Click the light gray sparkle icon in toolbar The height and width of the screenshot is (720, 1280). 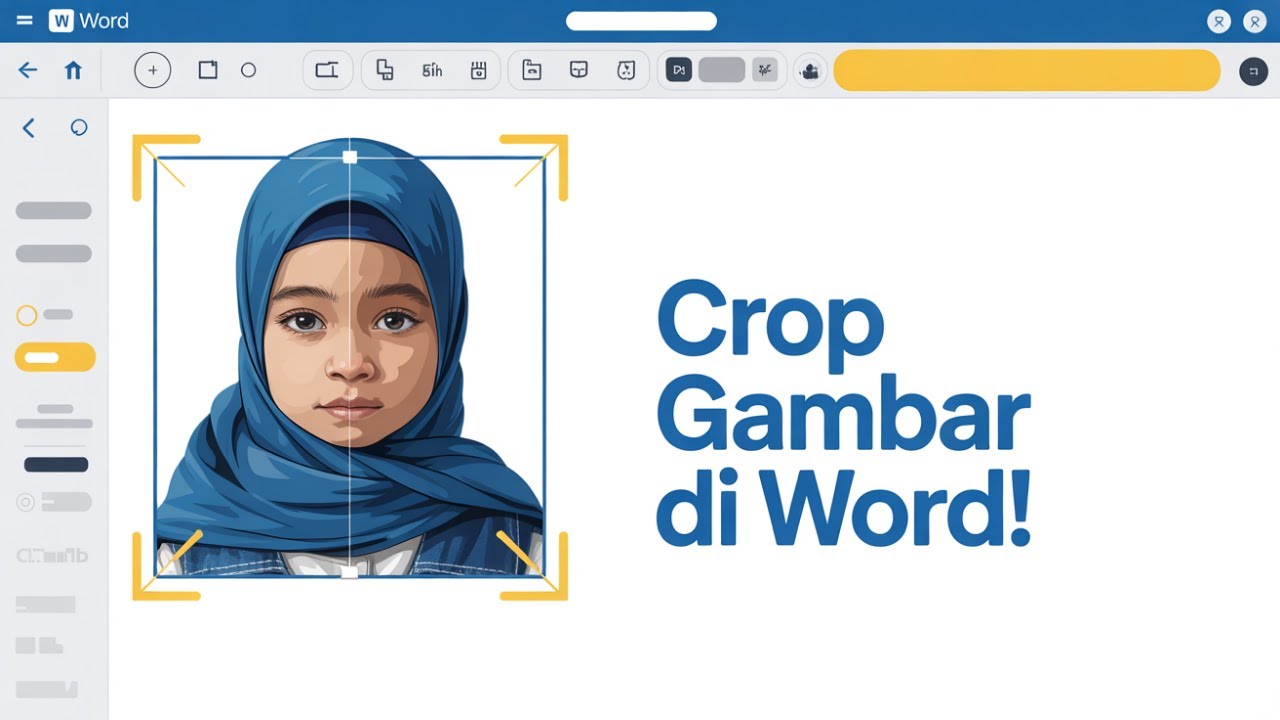765,70
